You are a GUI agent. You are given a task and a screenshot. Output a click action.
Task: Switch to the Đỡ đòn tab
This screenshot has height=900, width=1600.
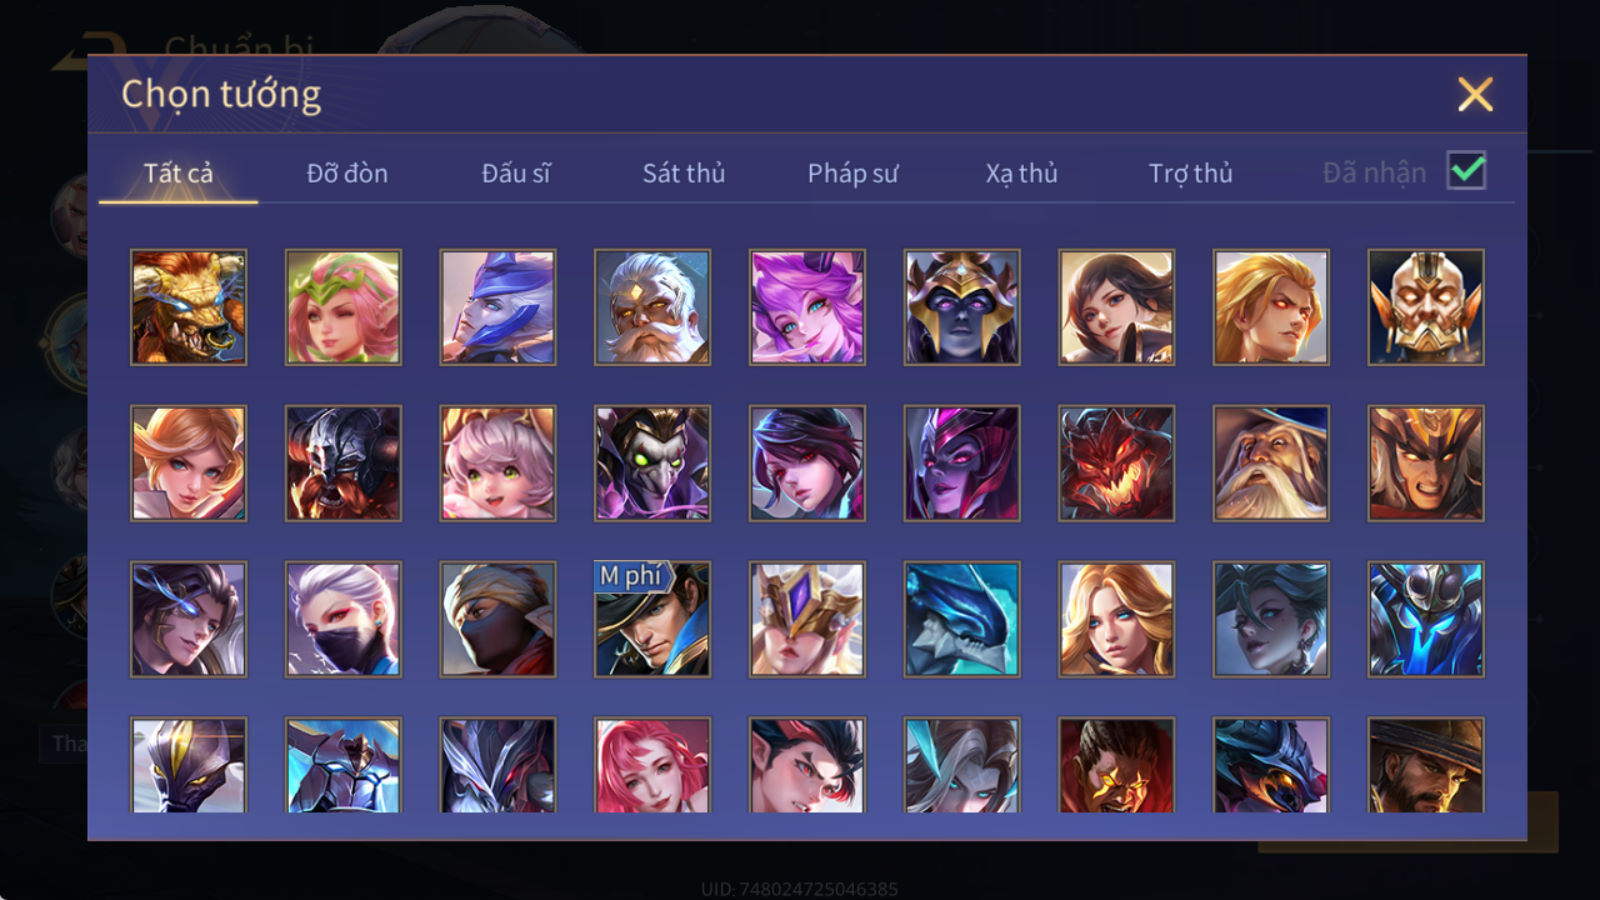(x=347, y=173)
